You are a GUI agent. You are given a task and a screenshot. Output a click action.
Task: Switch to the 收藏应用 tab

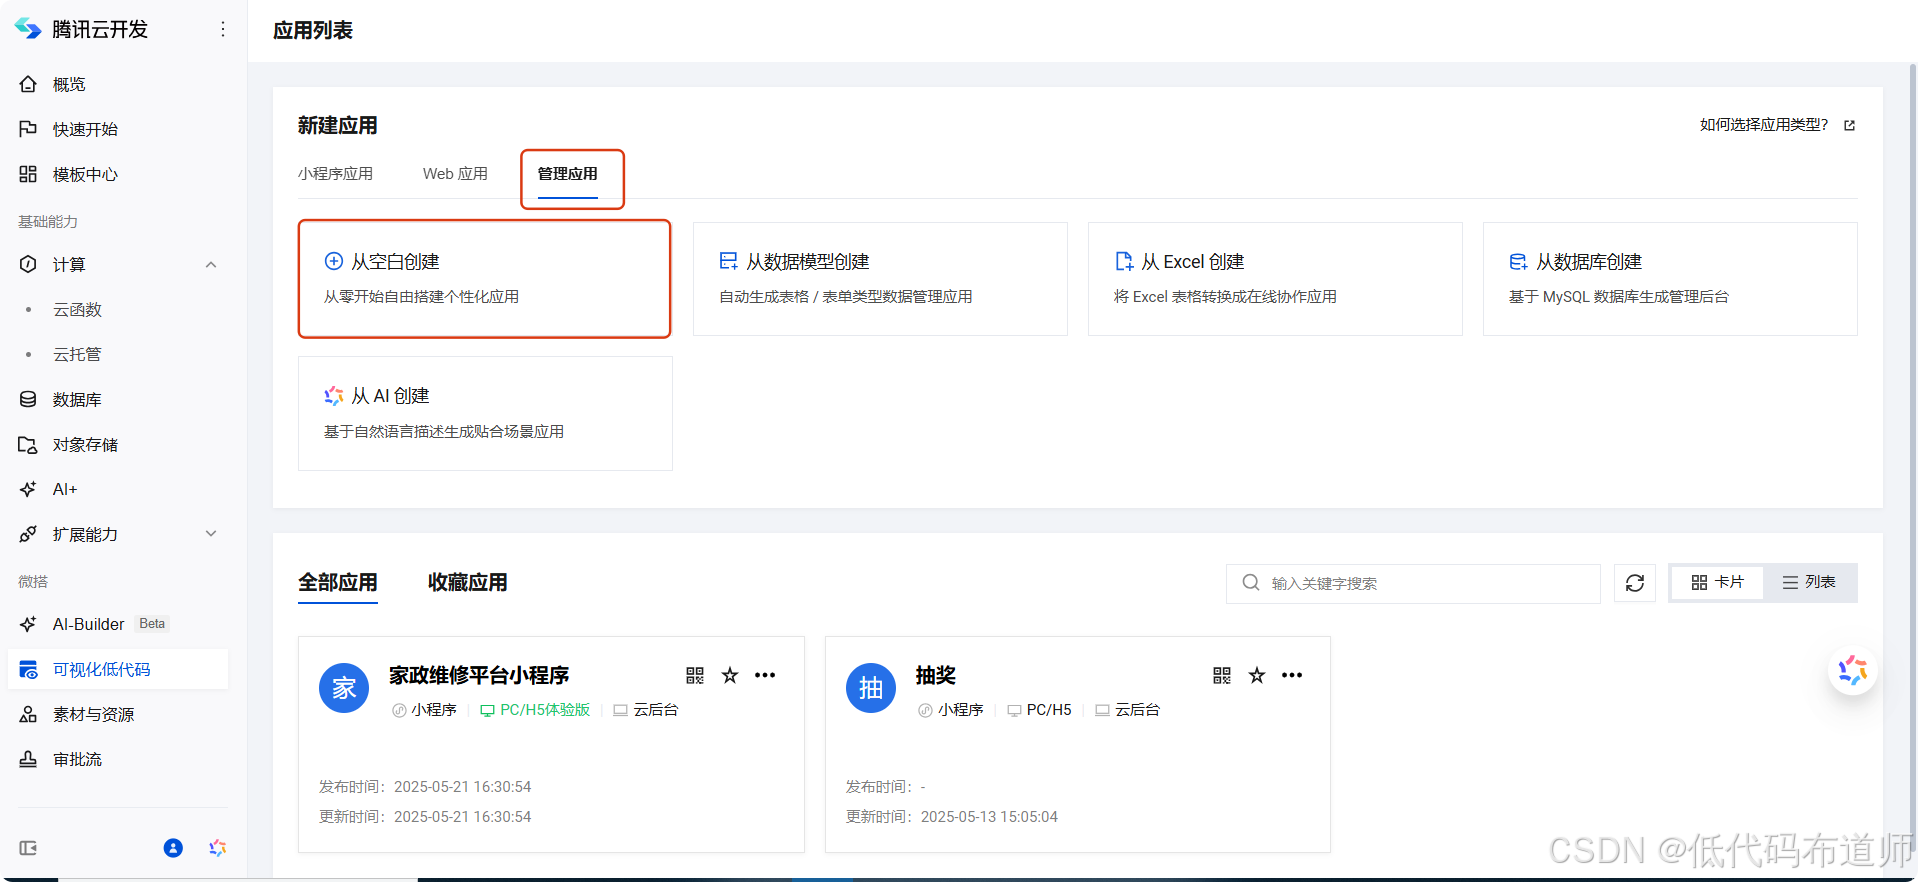click(x=467, y=582)
